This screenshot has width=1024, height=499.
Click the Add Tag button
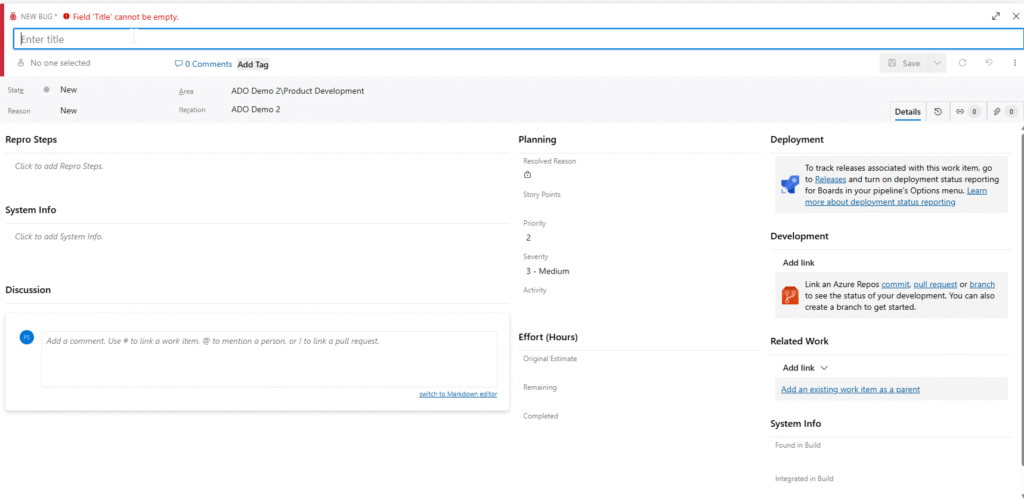point(252,64)
